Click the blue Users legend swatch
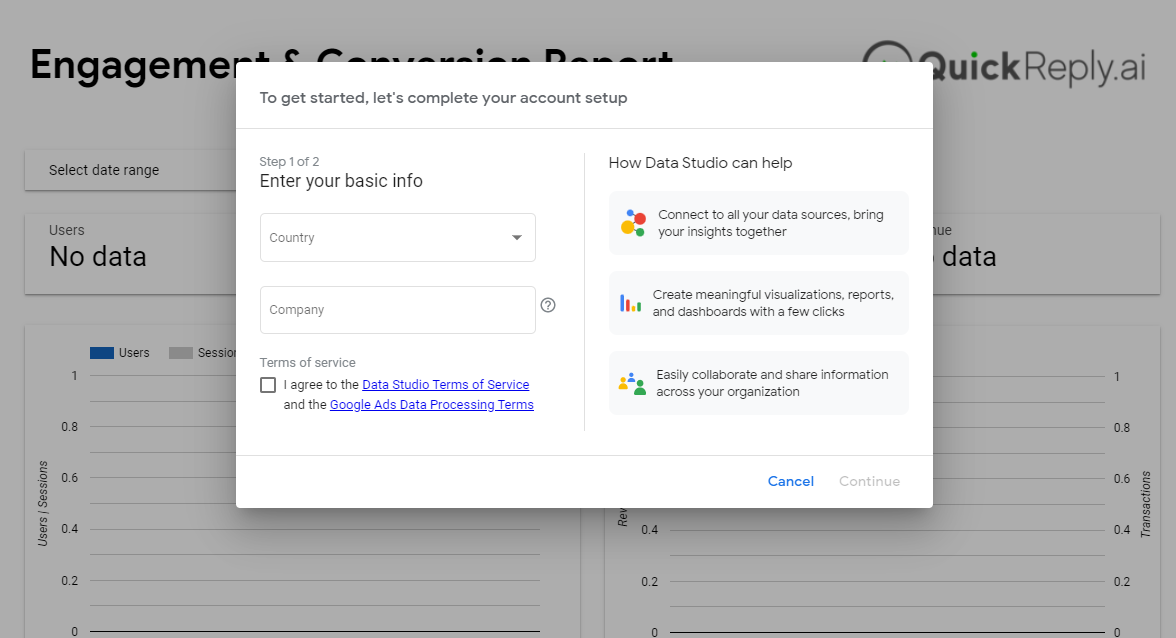Viewport: 1176px width, 638px height. point(102,353)
